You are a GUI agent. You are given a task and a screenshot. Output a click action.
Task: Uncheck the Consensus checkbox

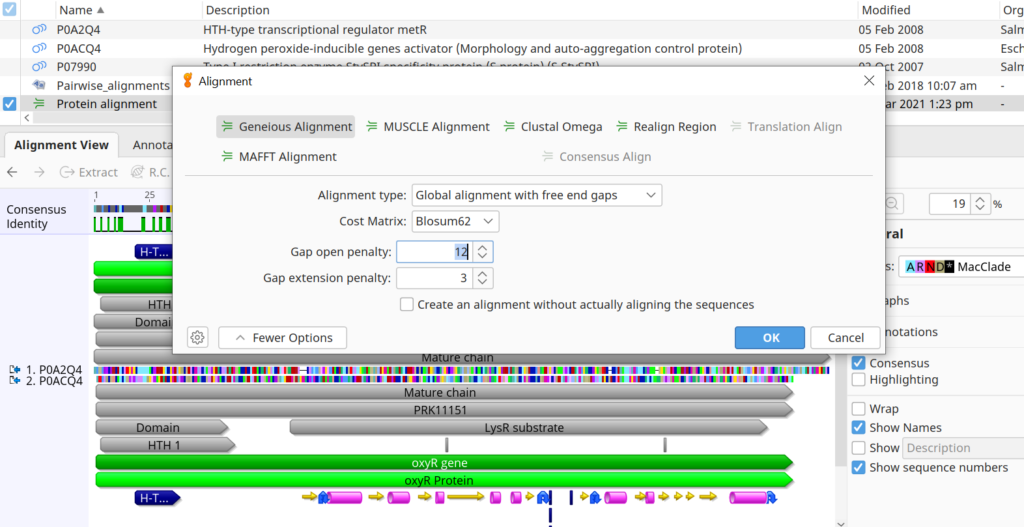pos(858,363)
